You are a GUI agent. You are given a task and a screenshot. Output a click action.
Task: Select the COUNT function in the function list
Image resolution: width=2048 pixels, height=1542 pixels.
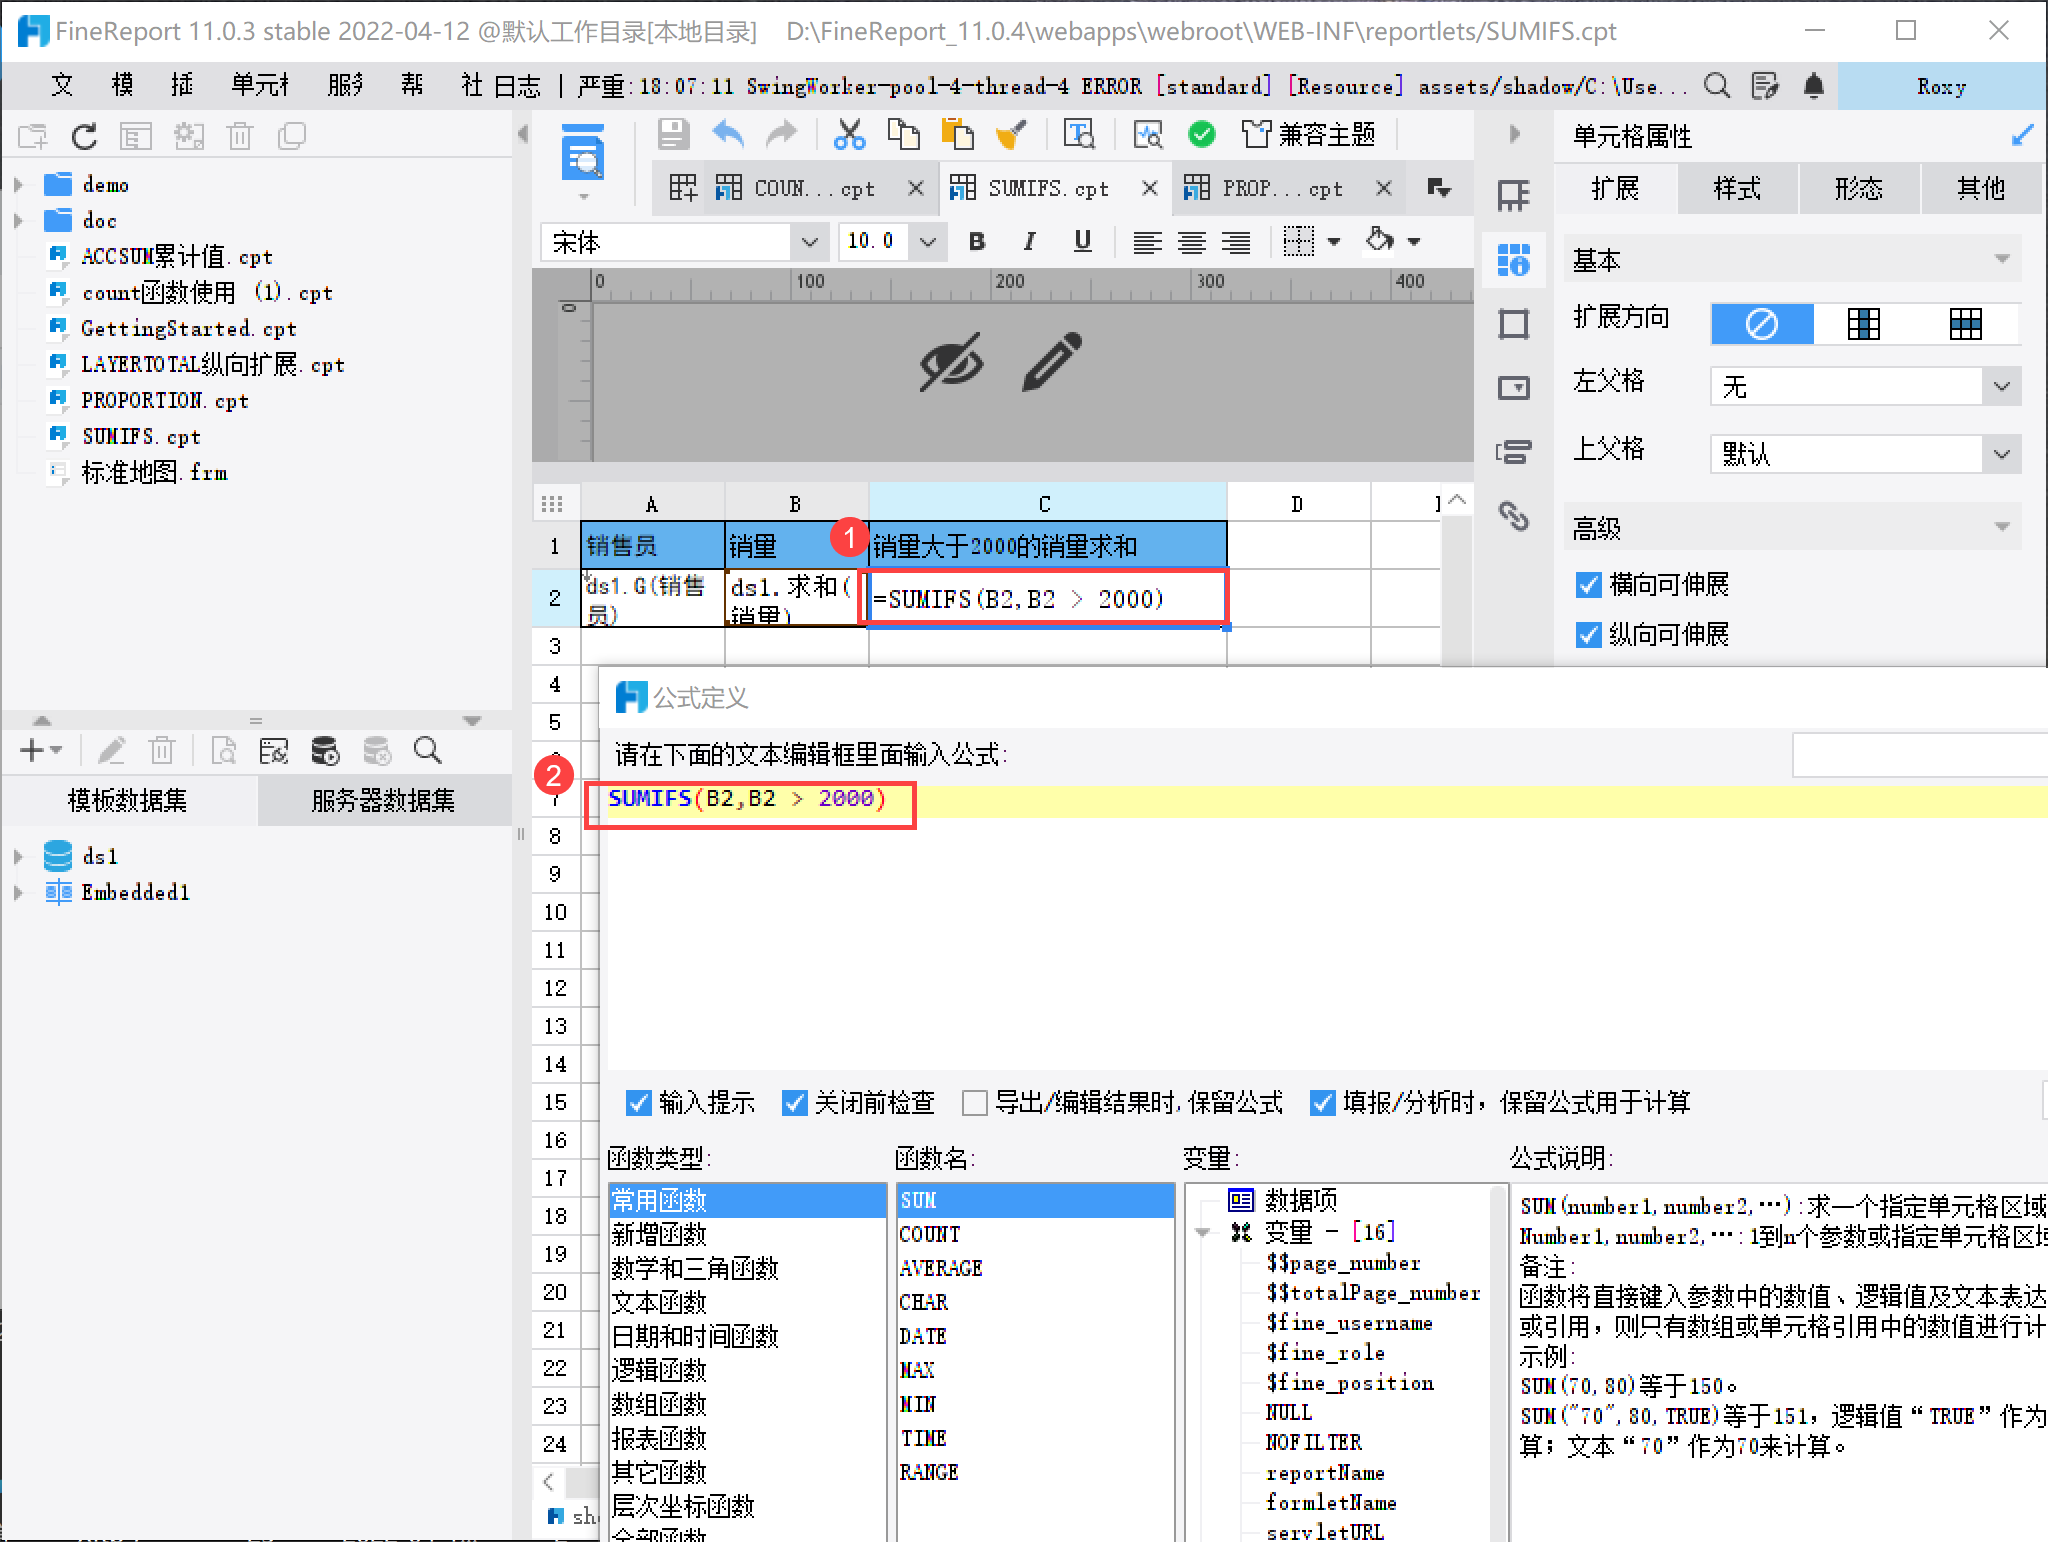tap(930, 1234)
